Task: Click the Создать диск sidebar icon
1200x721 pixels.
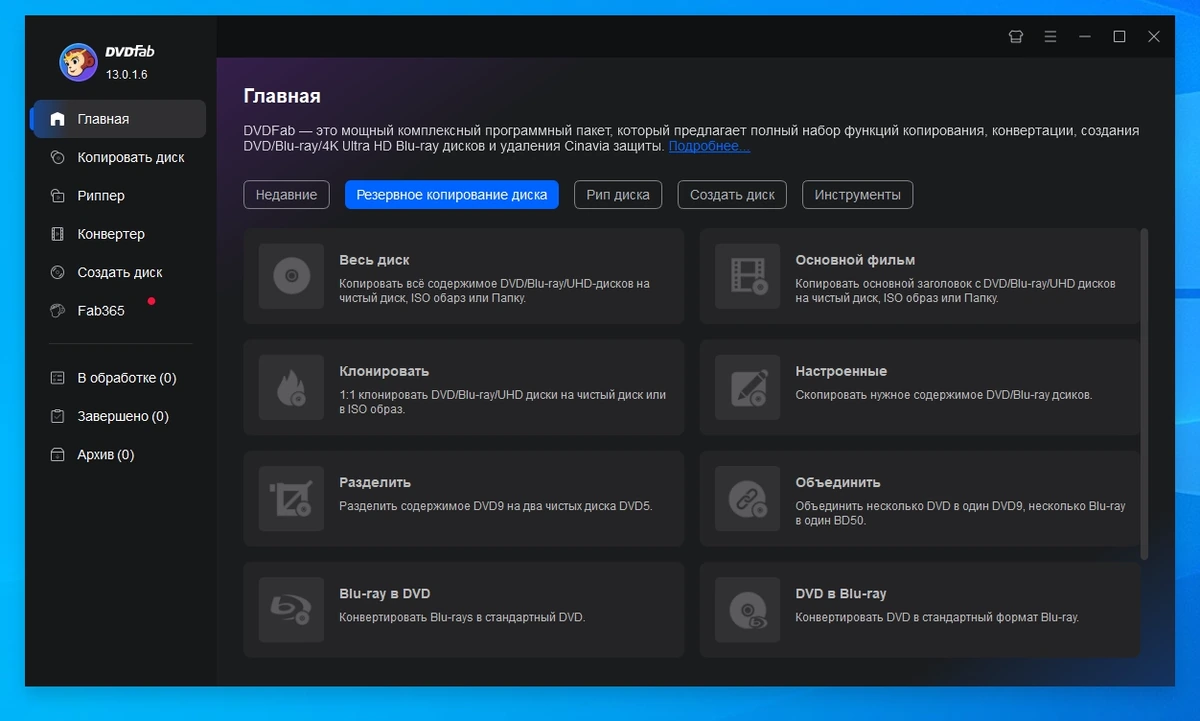Action: point(57,272)
